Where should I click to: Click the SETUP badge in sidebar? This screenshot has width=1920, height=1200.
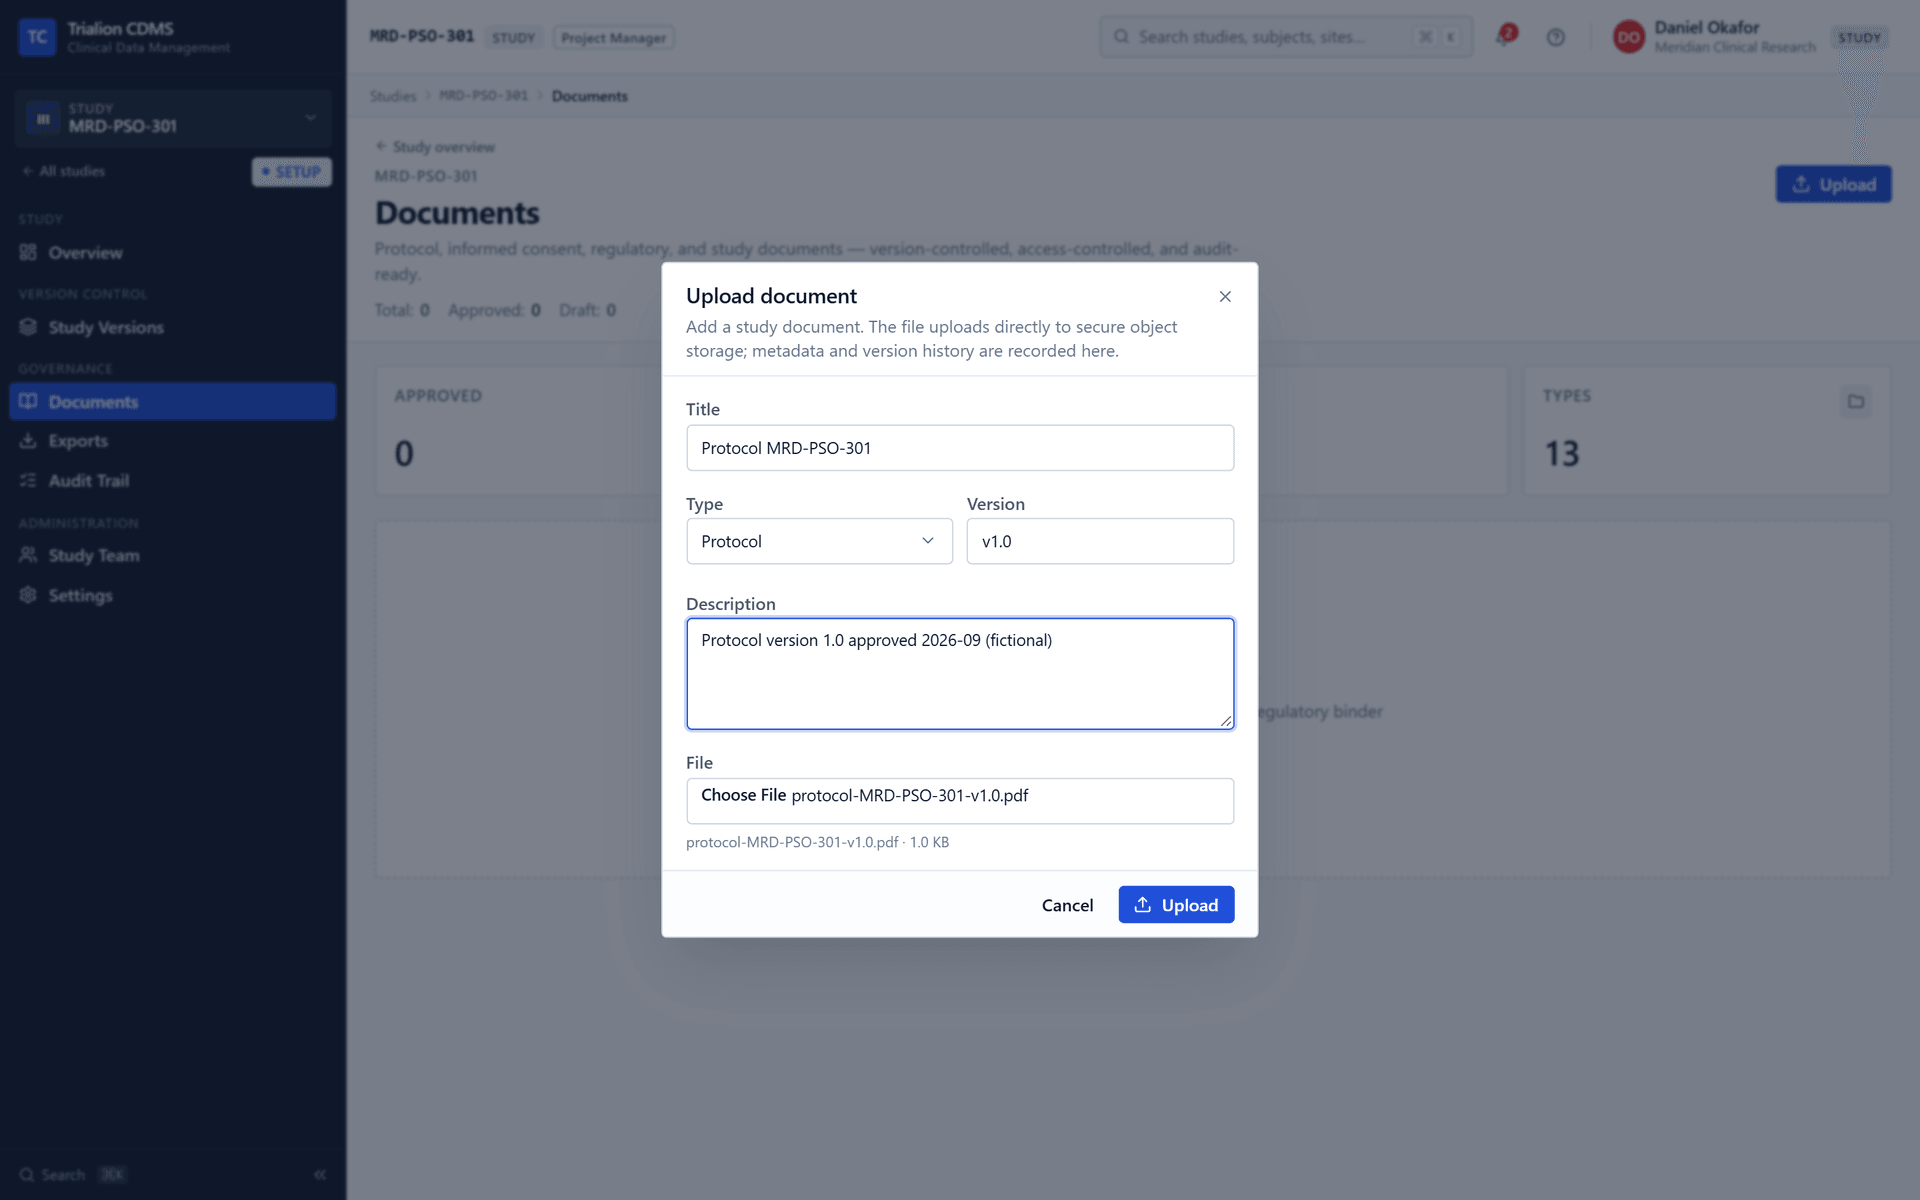tap(291, 172)
